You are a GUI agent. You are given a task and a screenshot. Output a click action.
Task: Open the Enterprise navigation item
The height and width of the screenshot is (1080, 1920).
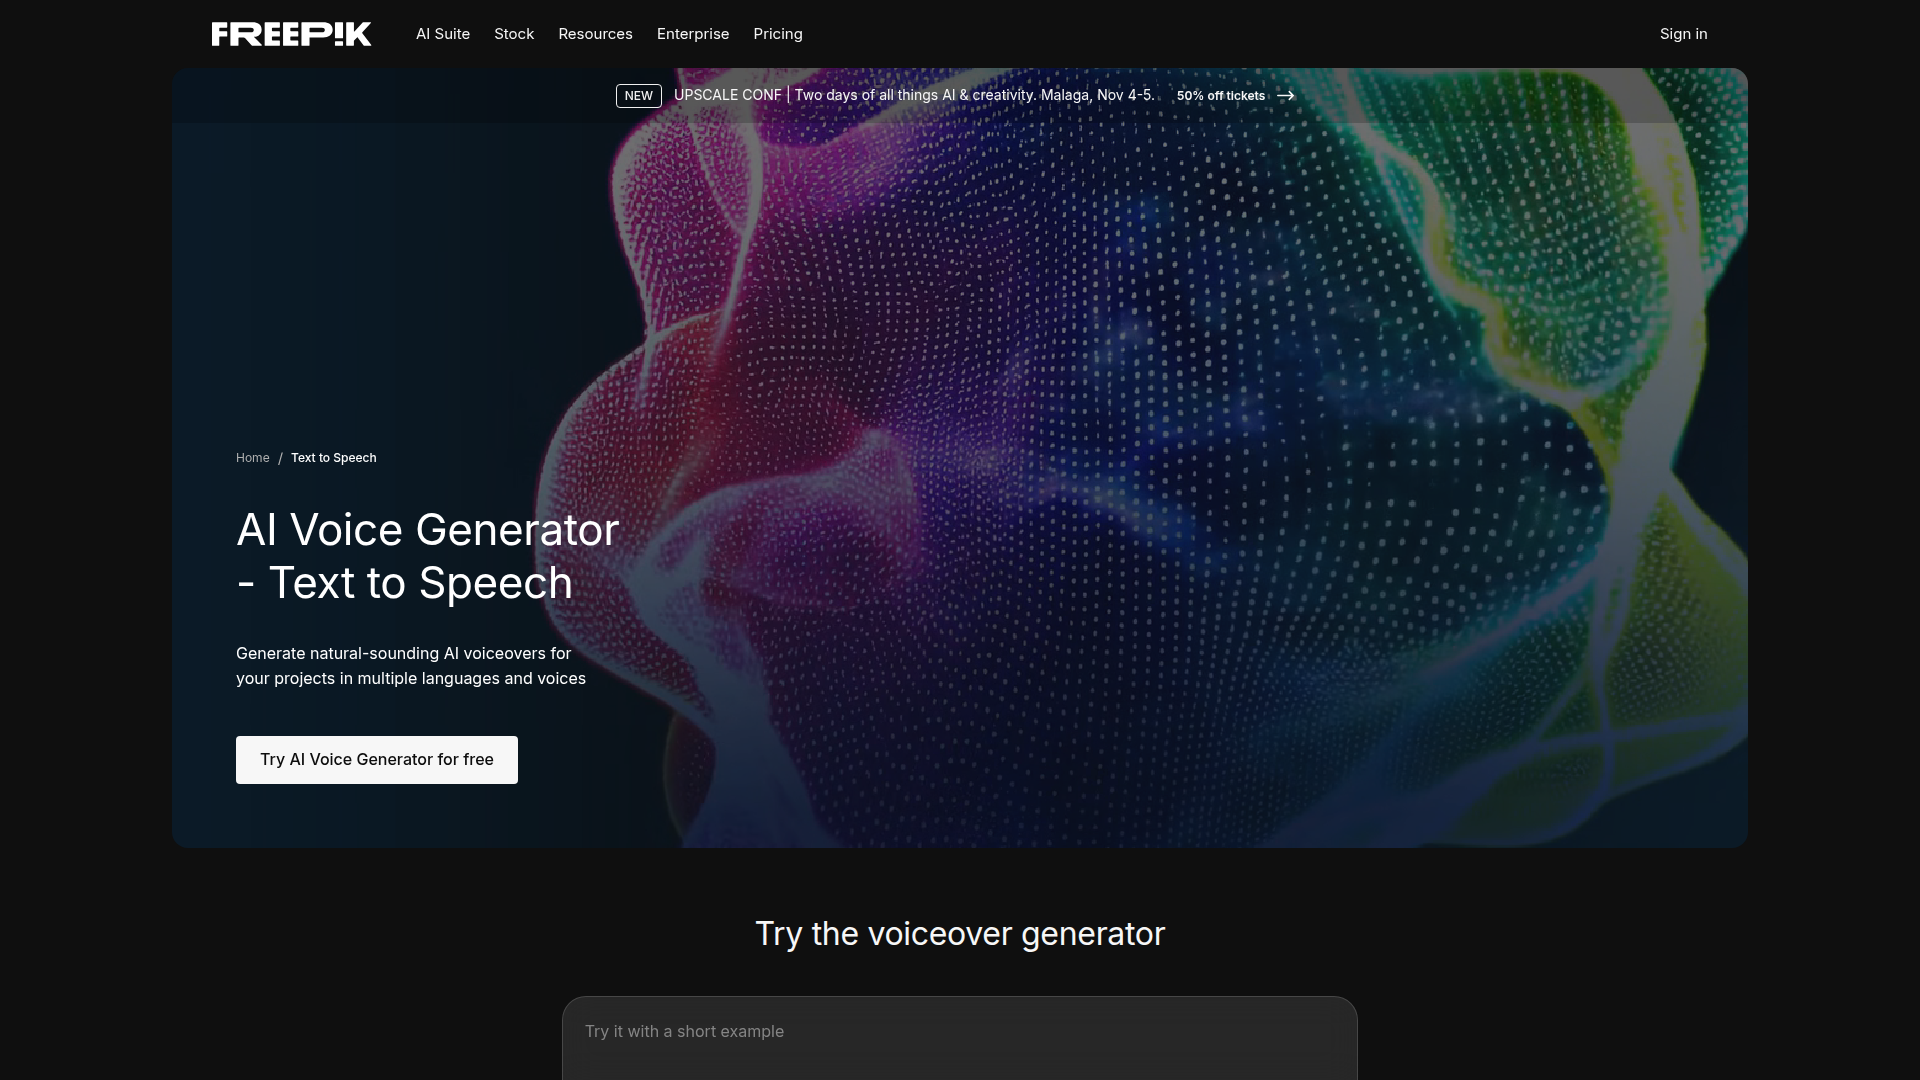[693, 34]
